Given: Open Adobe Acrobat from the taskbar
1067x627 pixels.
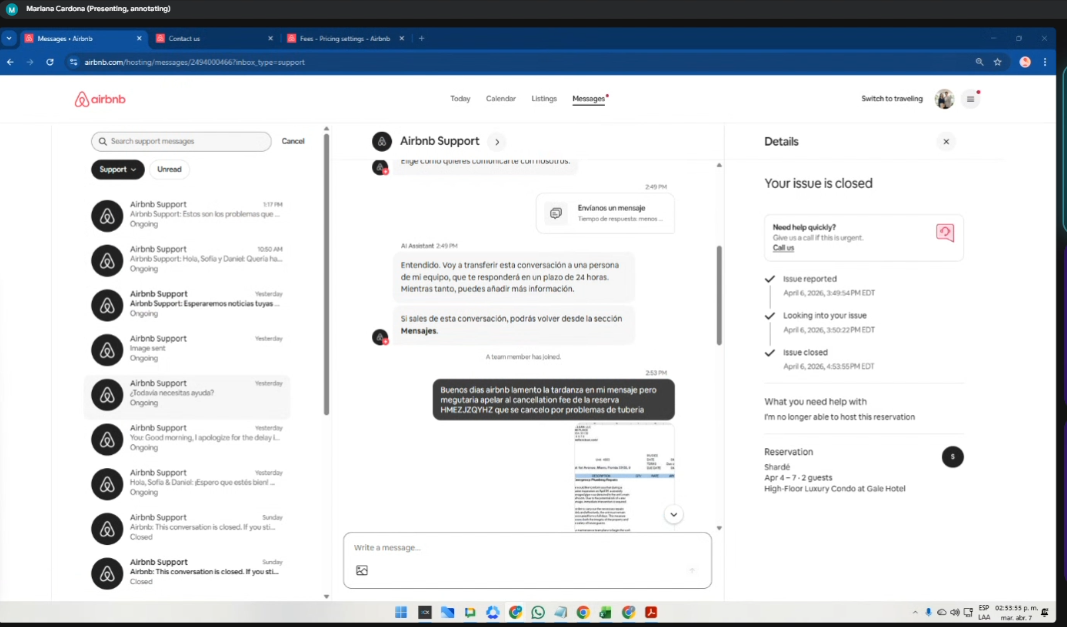Looking at the screenshot, I should click(x=651, y=613).
